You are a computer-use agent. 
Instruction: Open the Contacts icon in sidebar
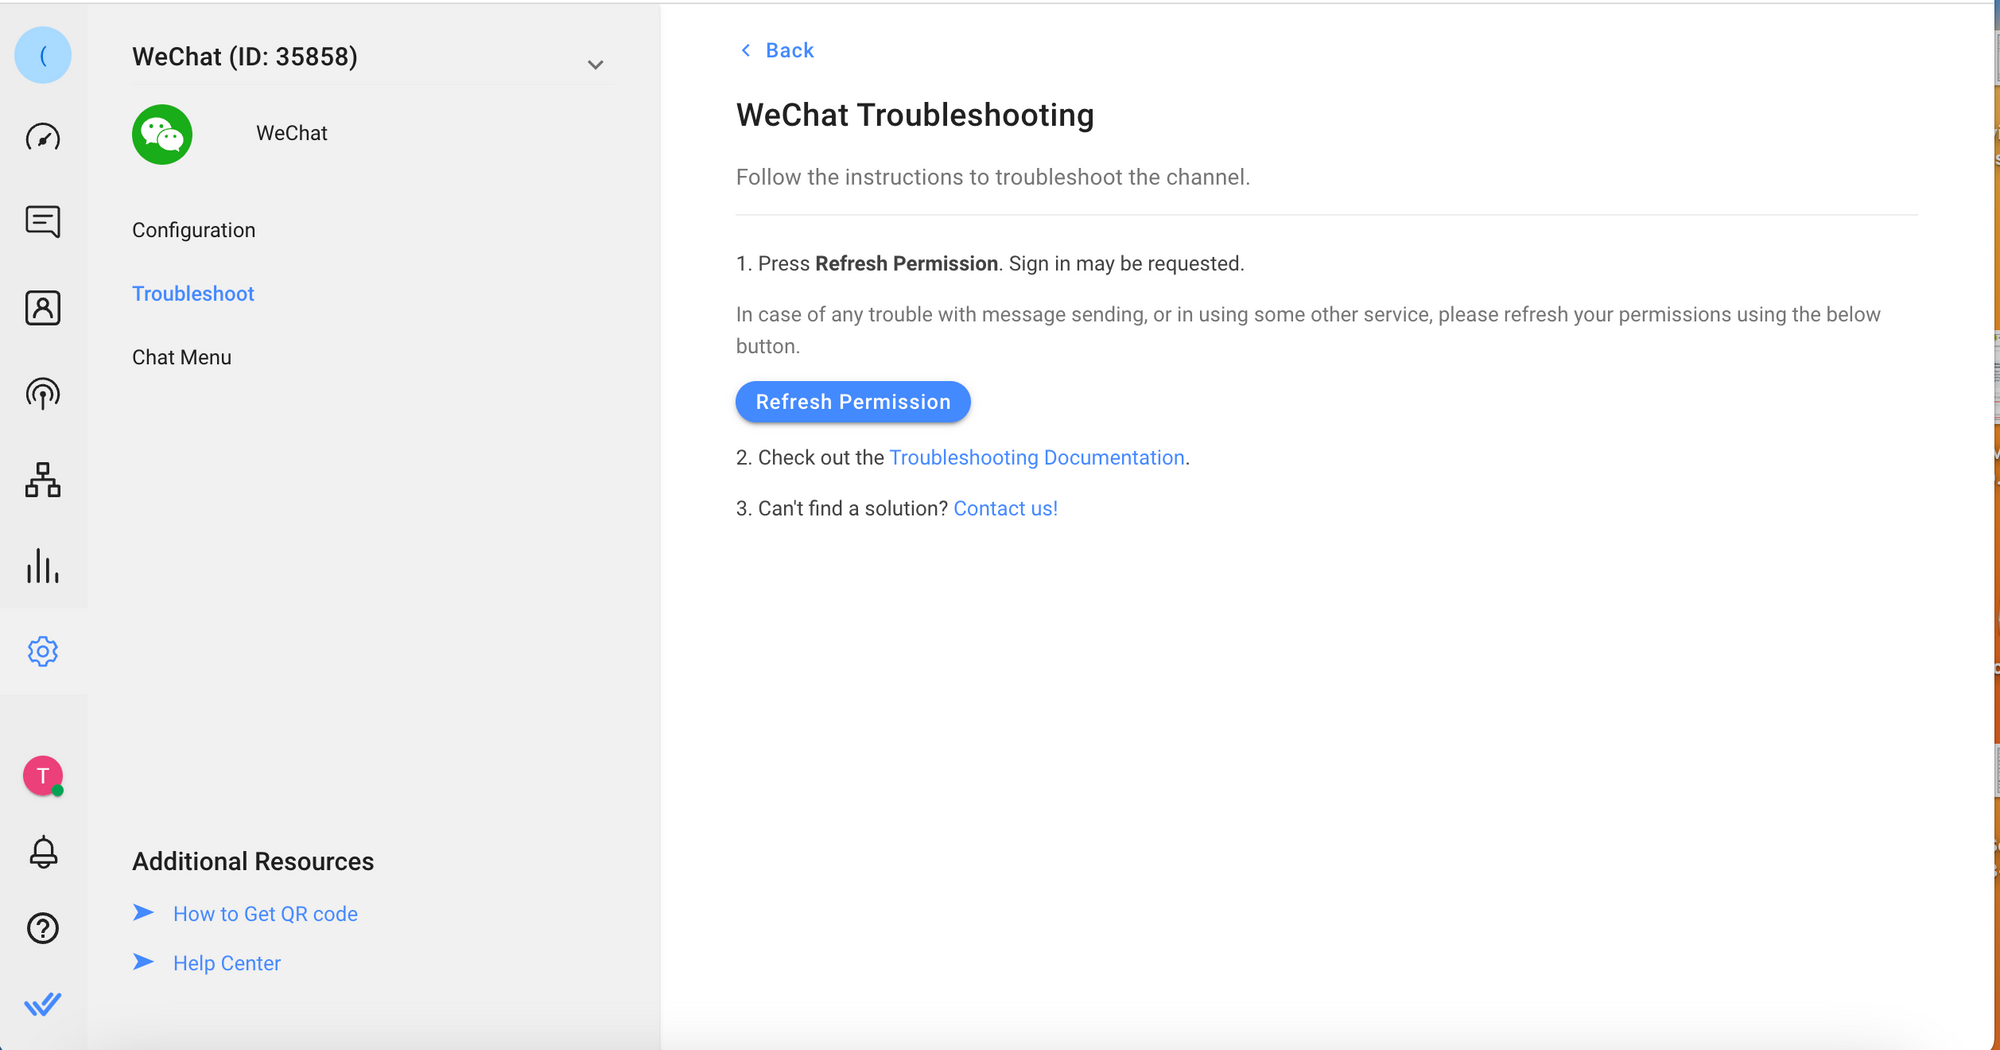(43, 308)
